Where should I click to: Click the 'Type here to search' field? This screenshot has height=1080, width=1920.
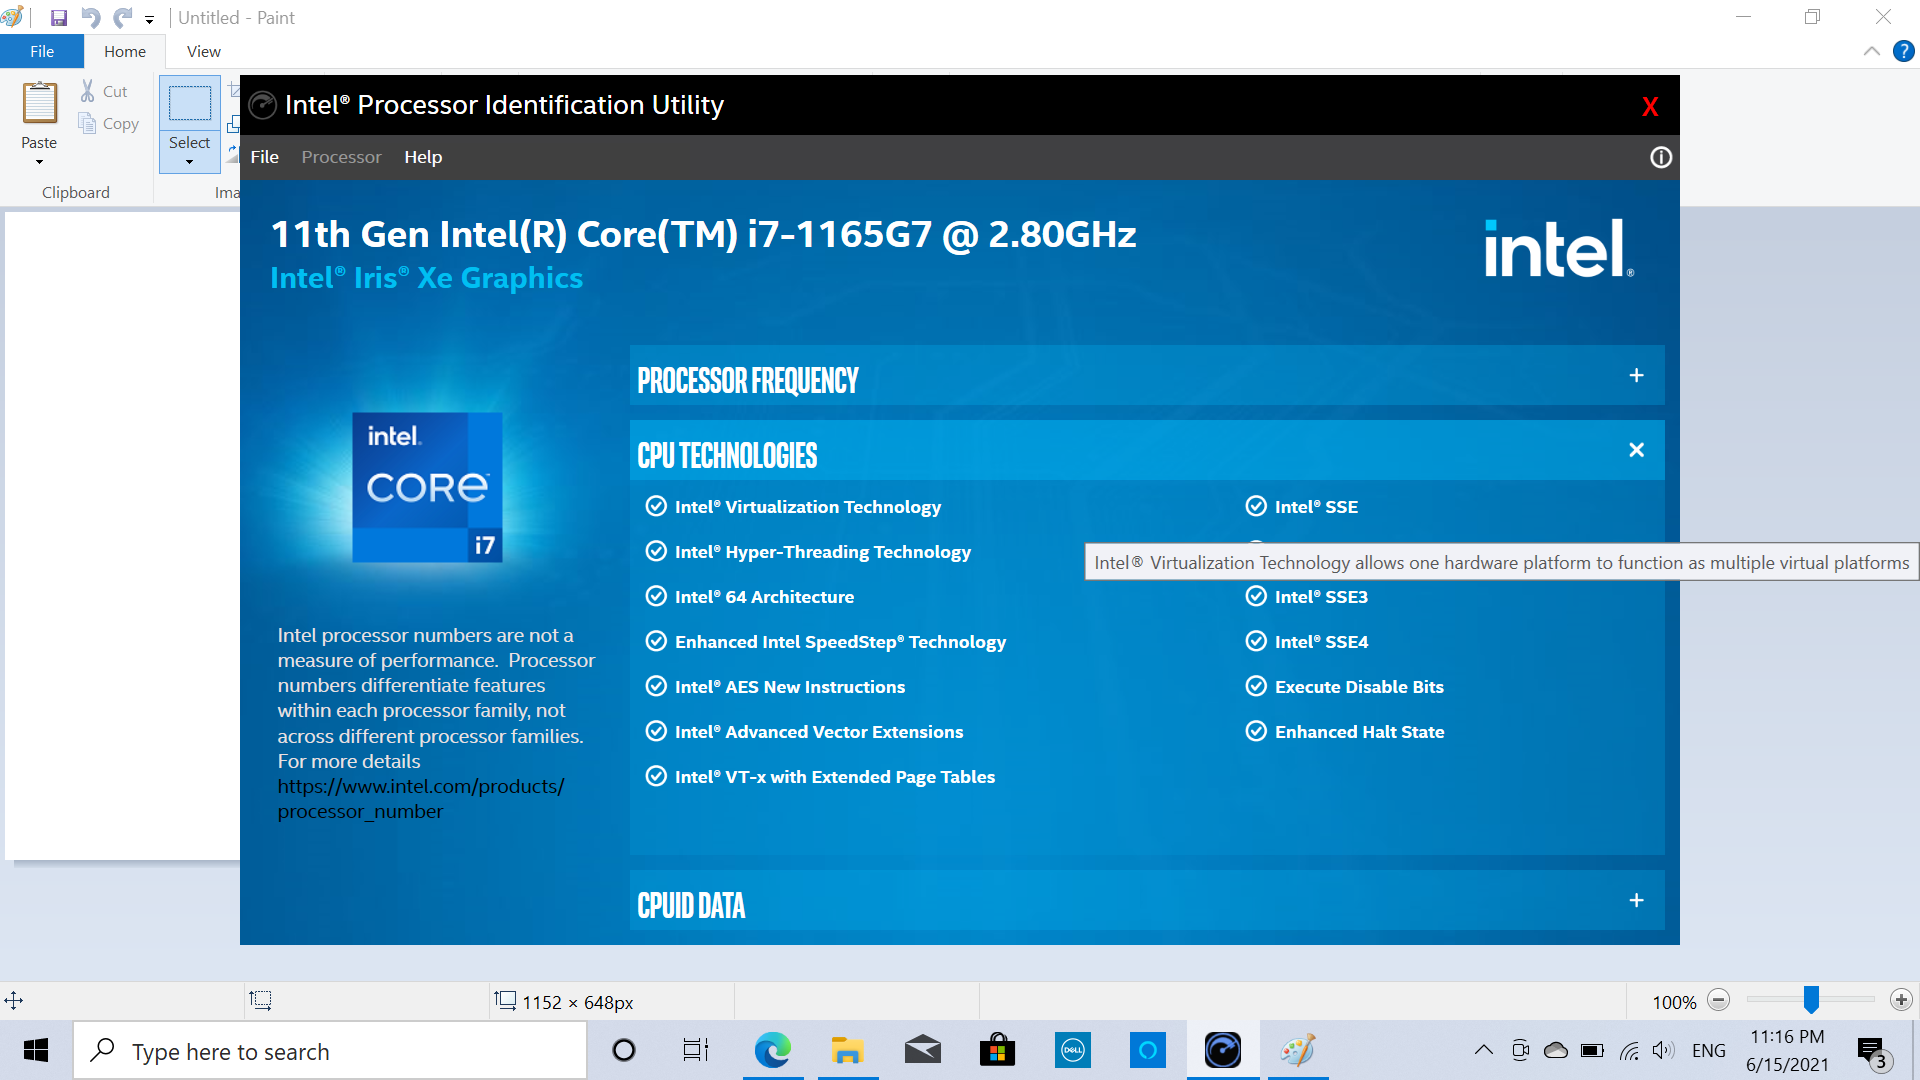point(330,1050)
